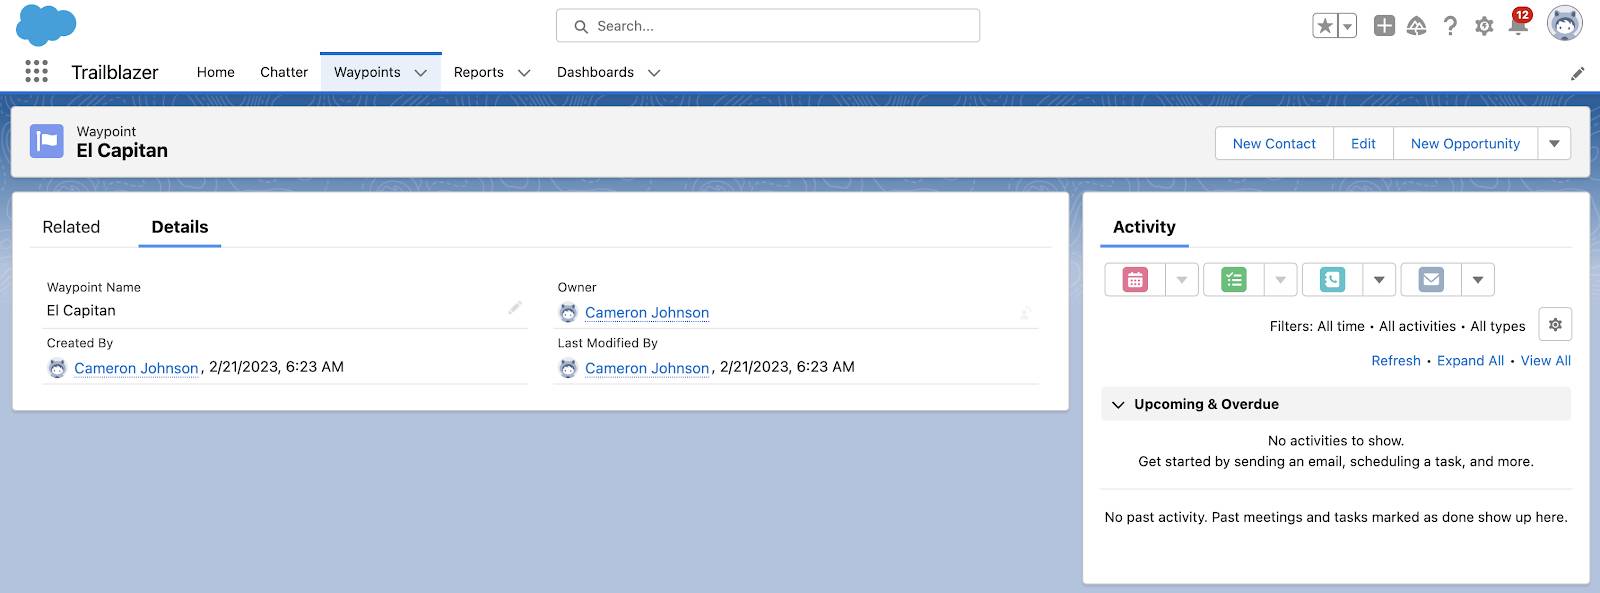Click in the Search field
The image size is (1600, 593).
[x=768, y=26]
